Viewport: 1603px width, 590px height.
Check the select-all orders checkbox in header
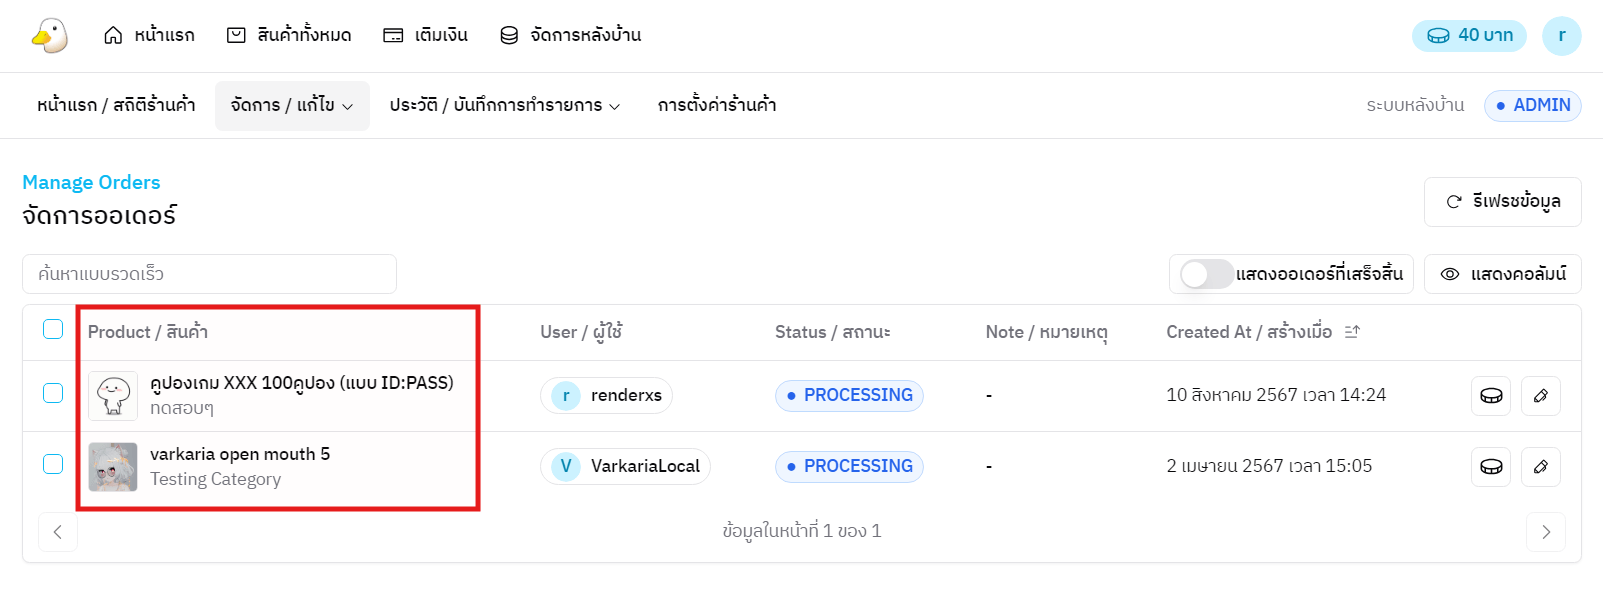pyautogui.click(x=53, y=330)
